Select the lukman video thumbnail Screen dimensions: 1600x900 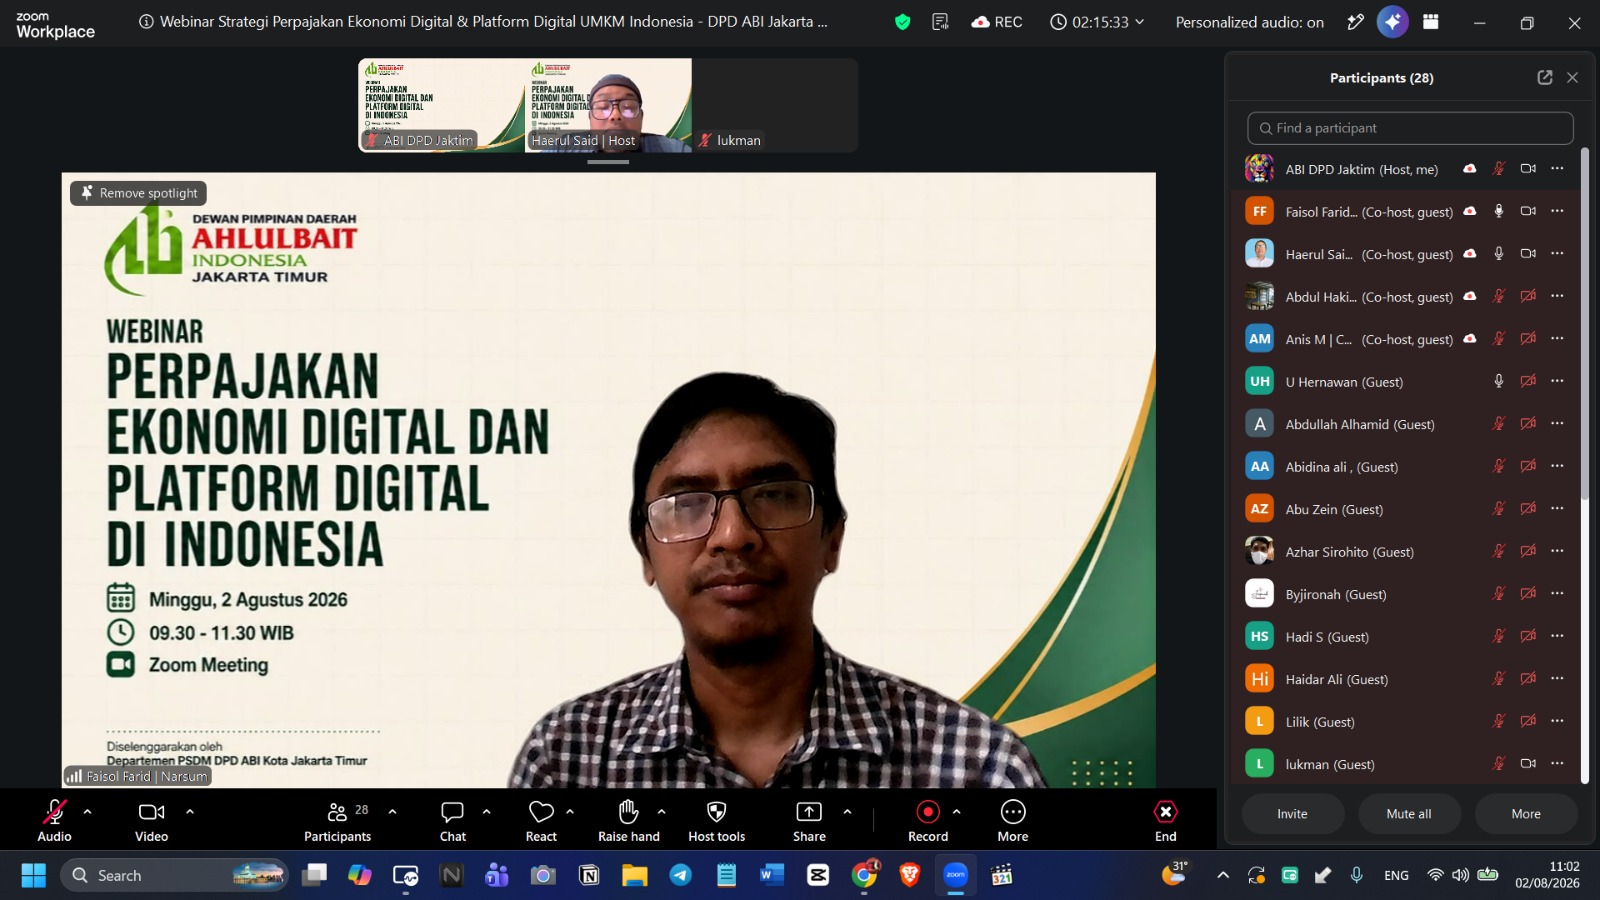(774, 105)
